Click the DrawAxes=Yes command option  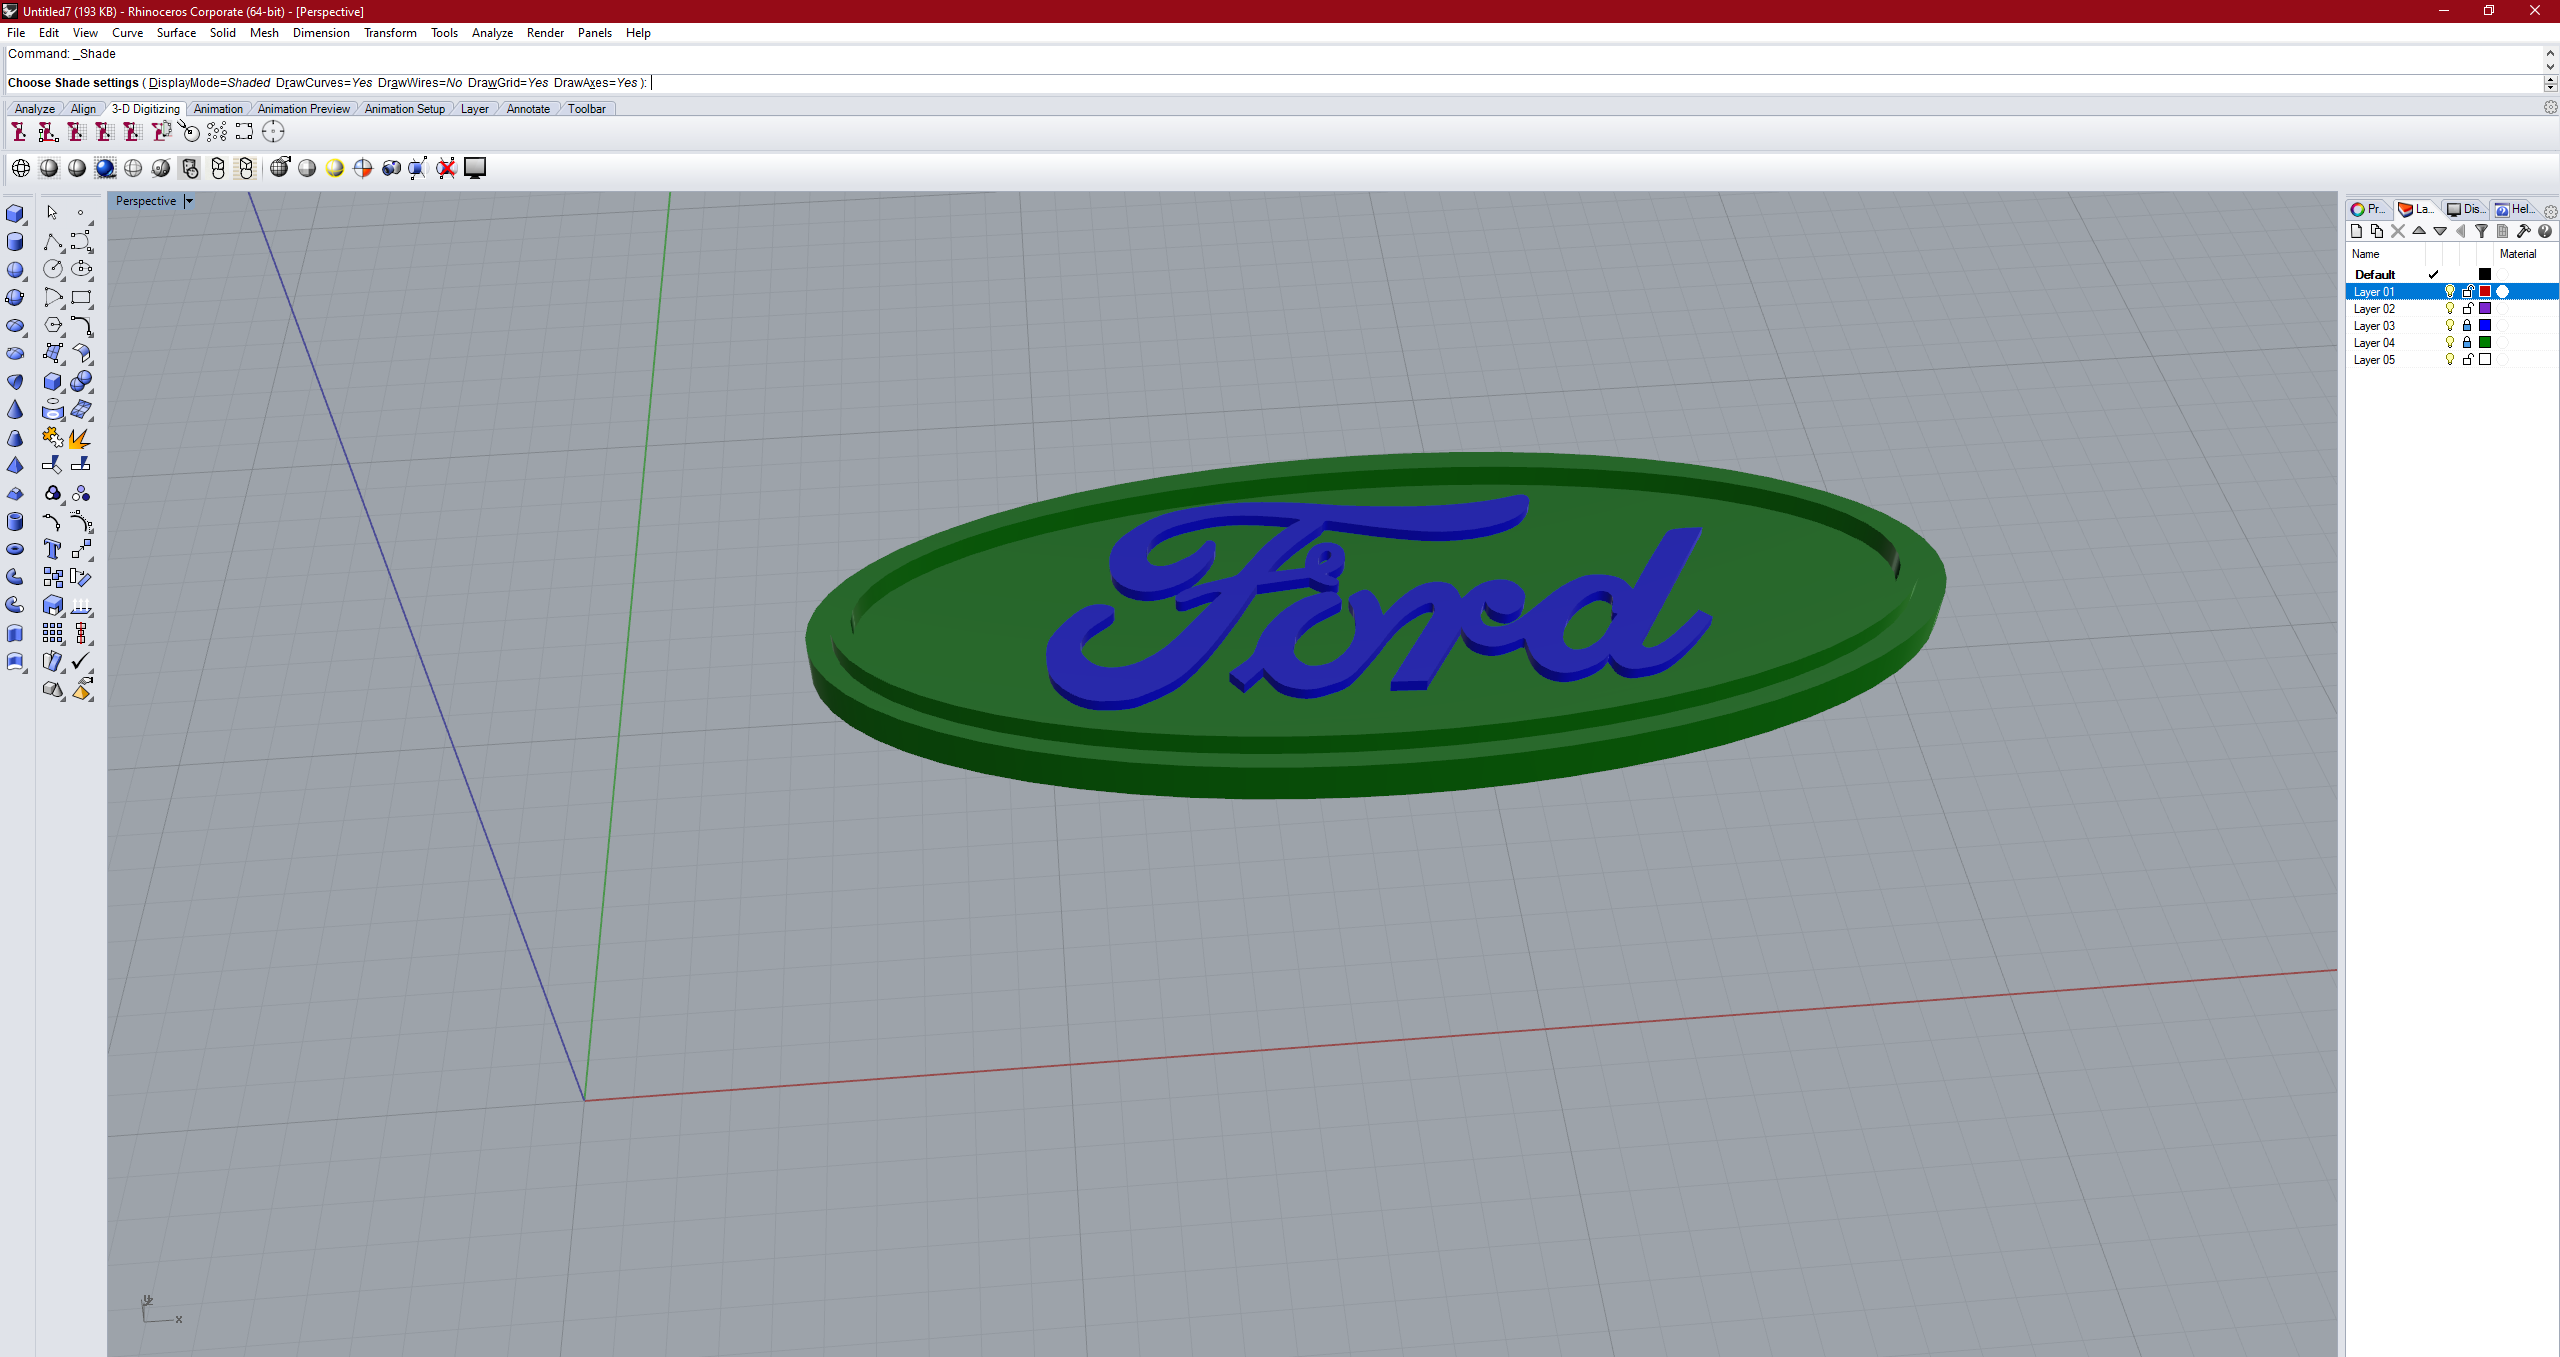[596, 83]
